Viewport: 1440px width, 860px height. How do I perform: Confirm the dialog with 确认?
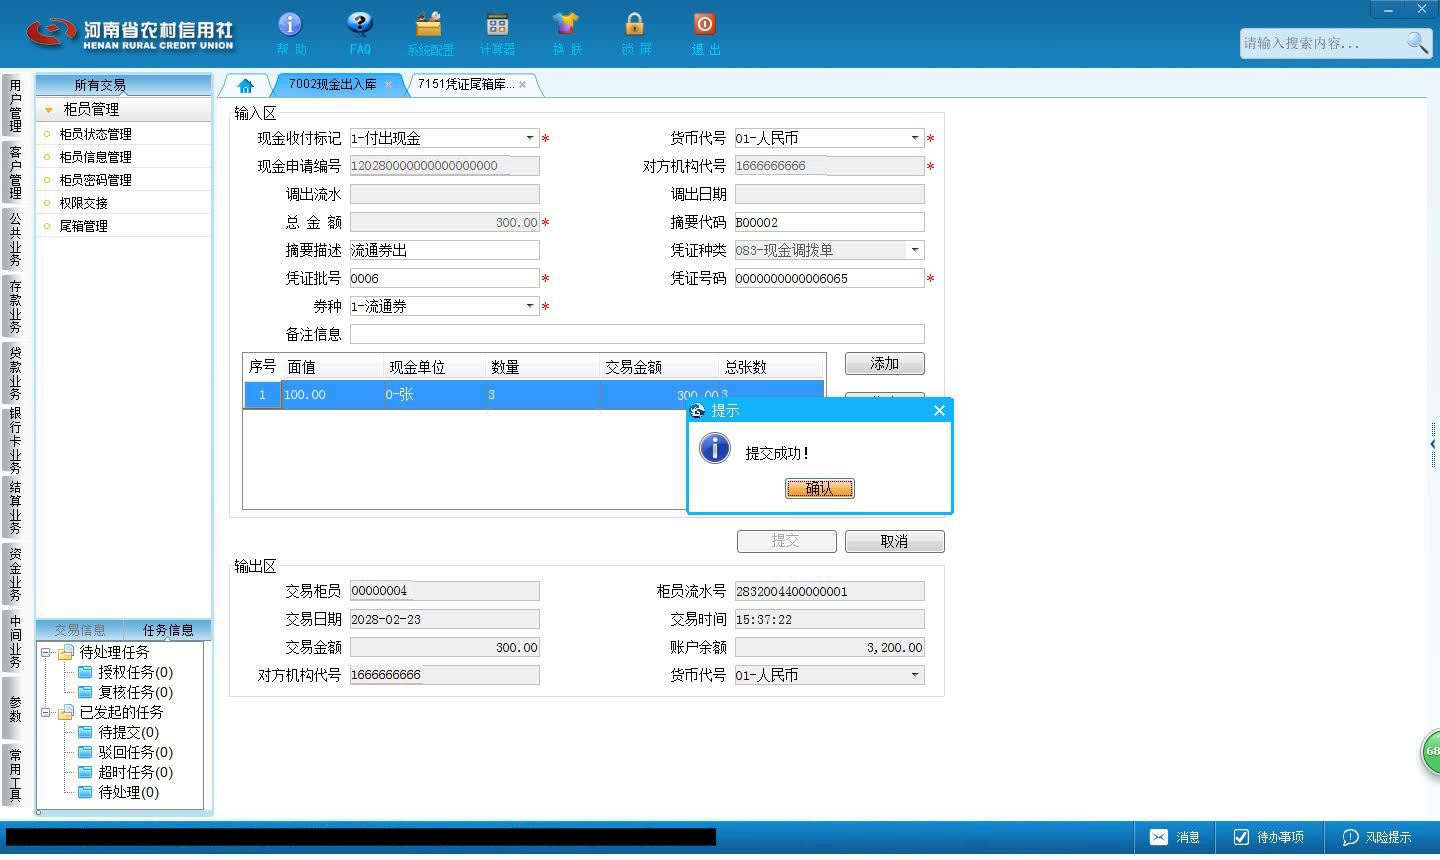coord(819,488)
